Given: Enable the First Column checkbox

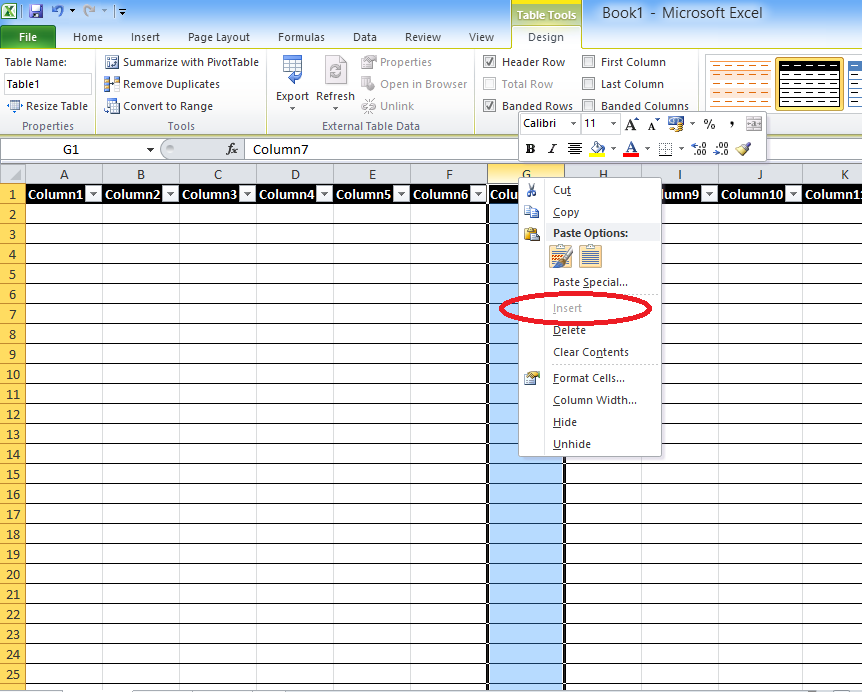Looking at the screenshot, I should (588, 62).
